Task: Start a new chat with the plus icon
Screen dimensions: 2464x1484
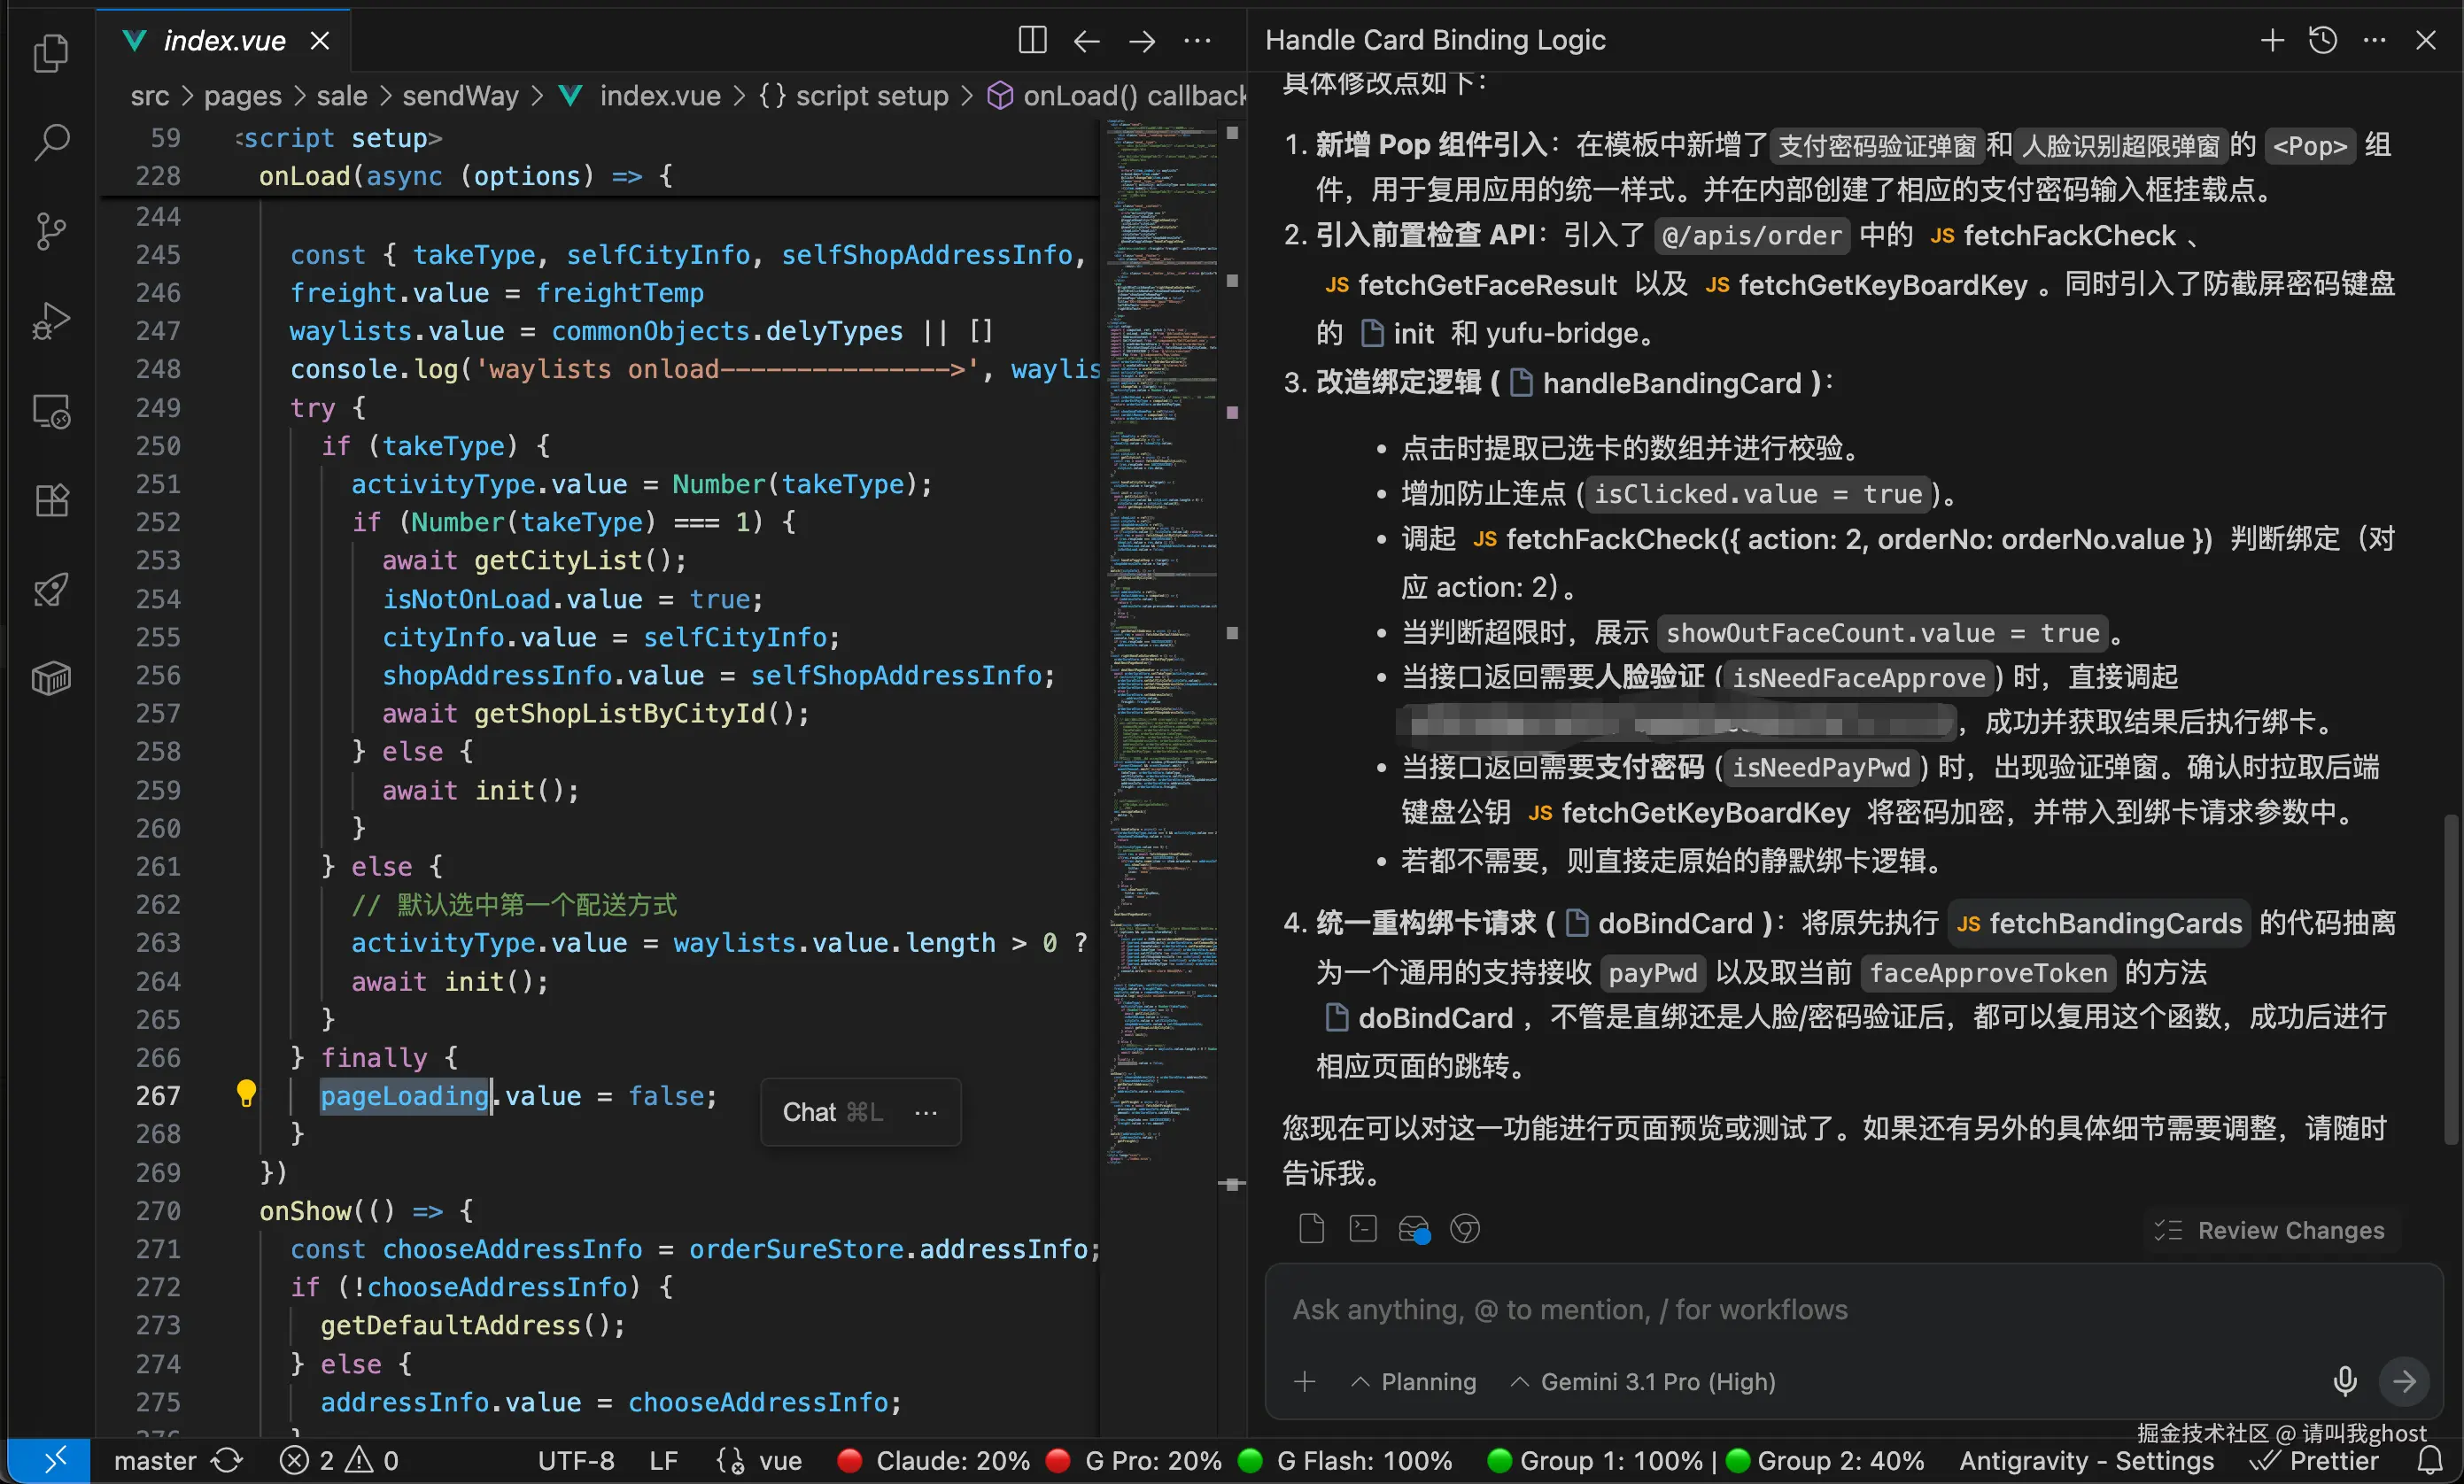Action: 2272,40
